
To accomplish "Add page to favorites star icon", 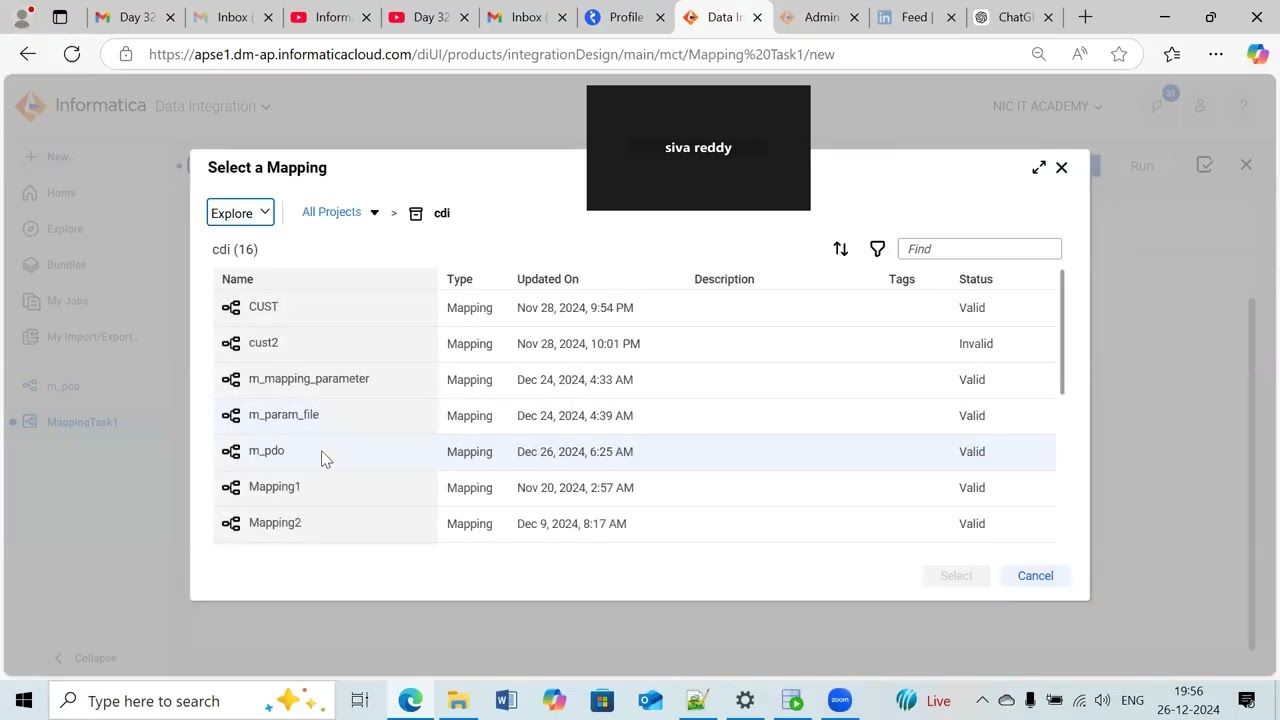I will (x=1119, y=54).
